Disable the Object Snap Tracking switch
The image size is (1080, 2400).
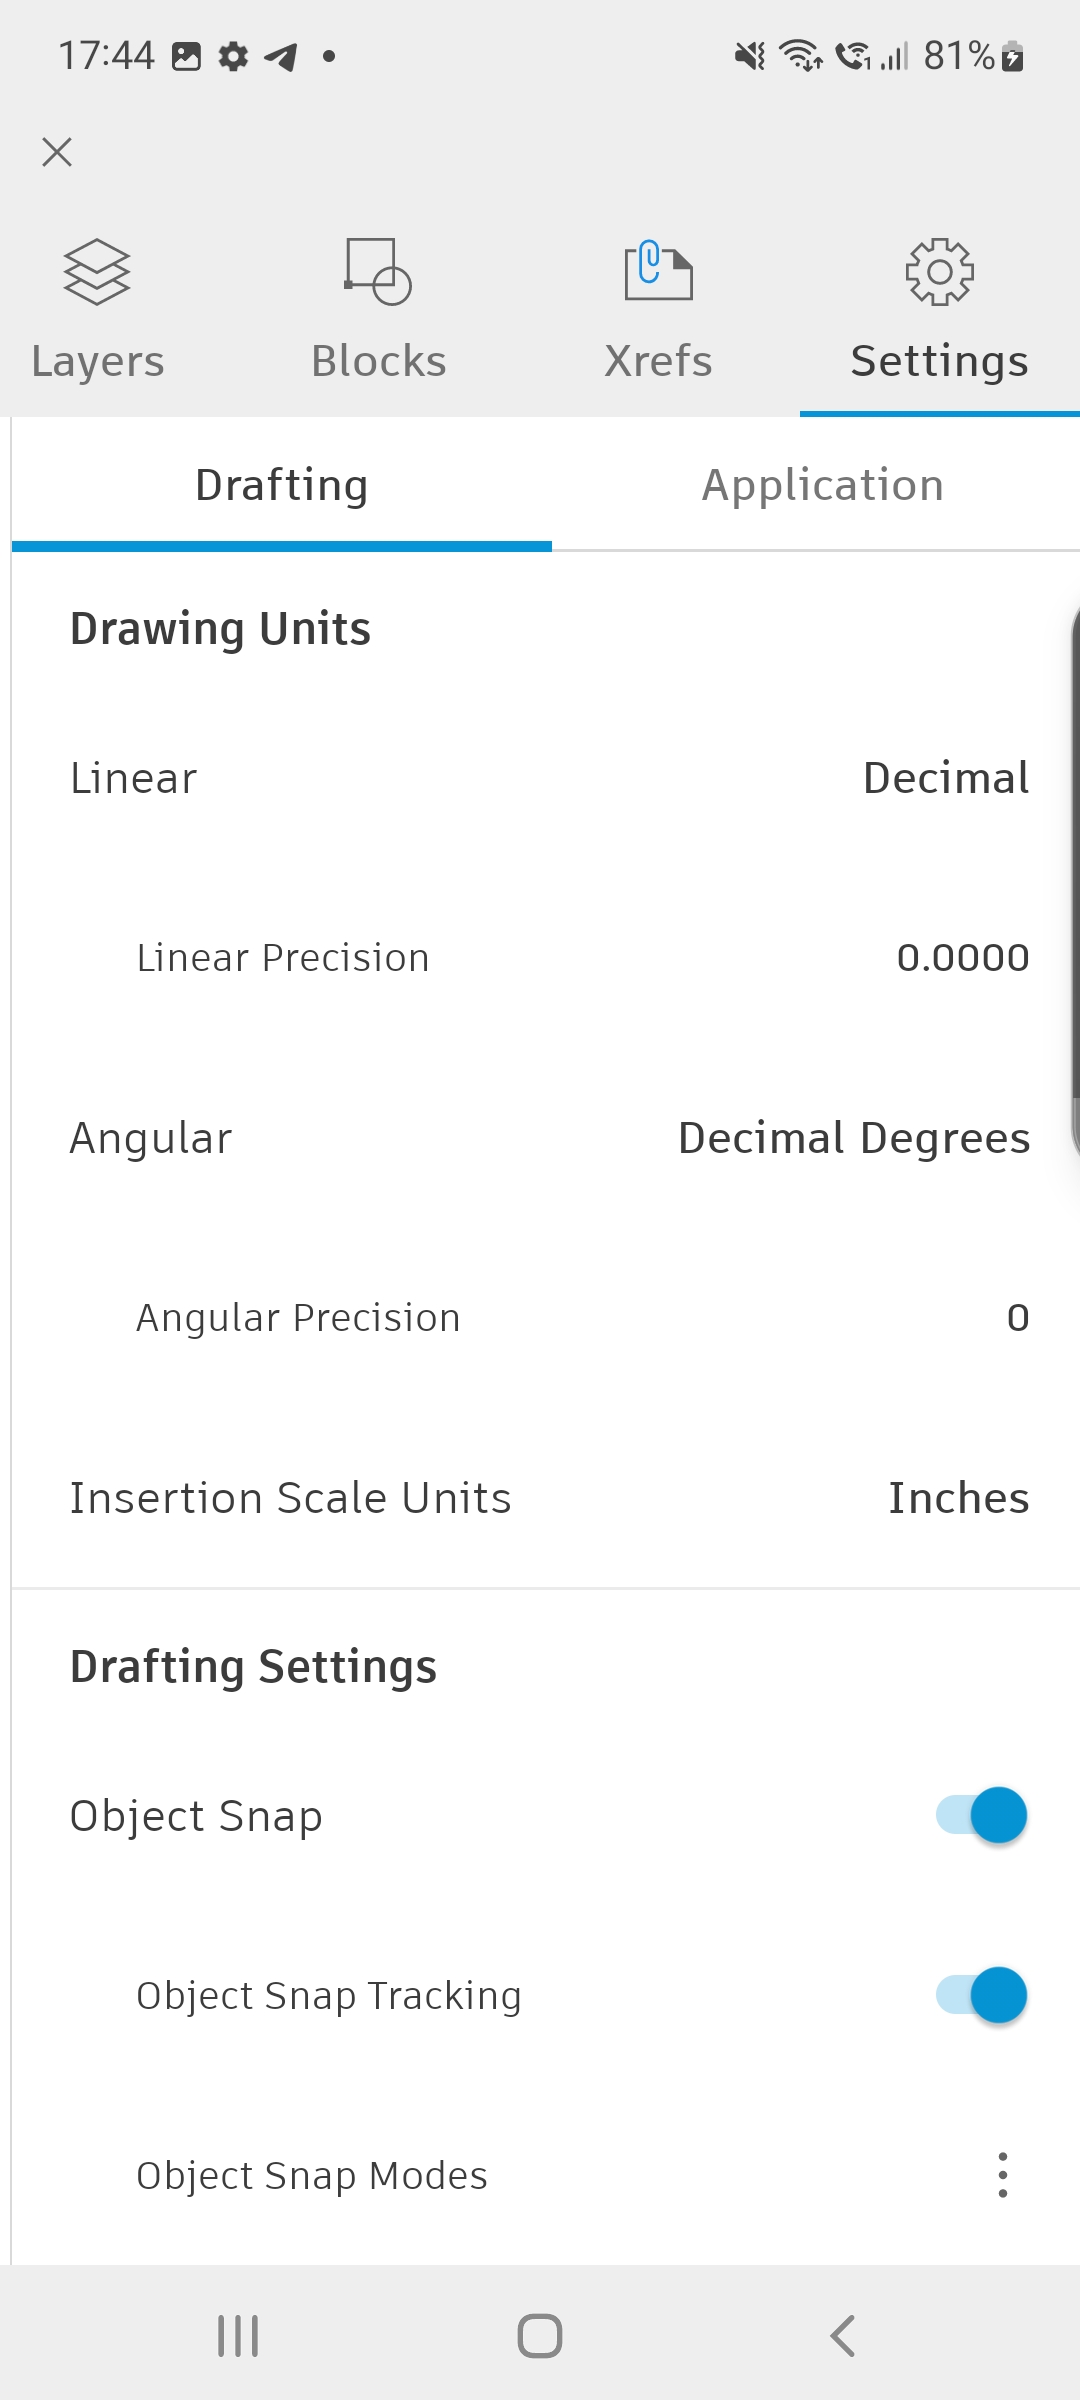[982, 1995]
